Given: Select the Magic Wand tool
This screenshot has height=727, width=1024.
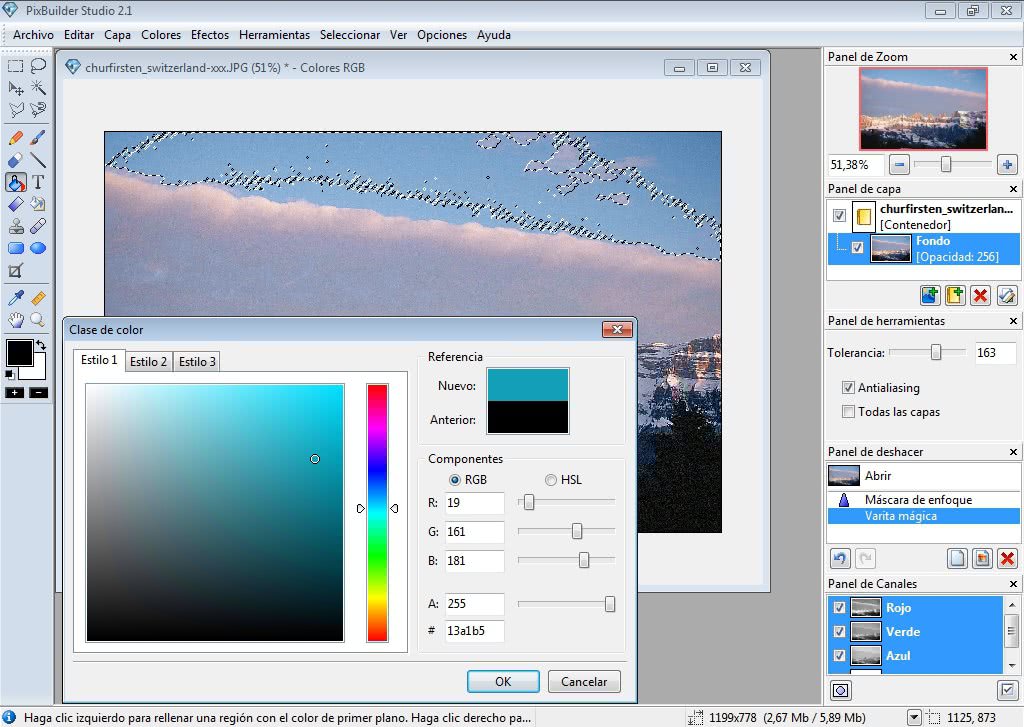Looking at the screenshot, I should [x=38, y=88].
